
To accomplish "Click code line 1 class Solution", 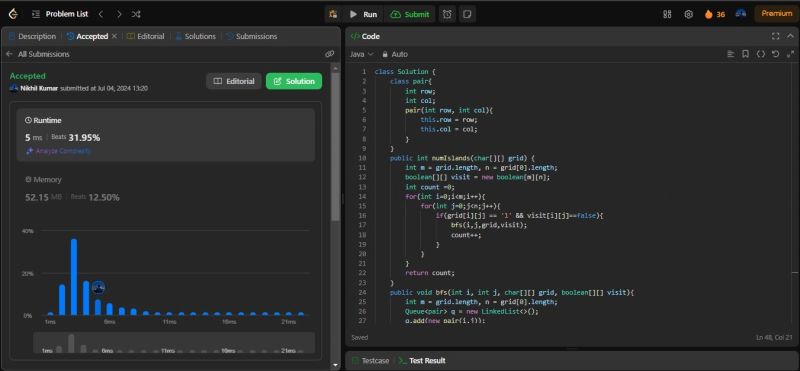I will tap(405, 72).
